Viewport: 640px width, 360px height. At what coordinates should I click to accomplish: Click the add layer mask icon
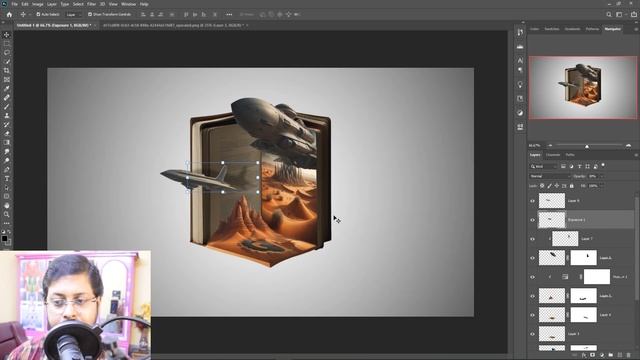tap(593, 355)
